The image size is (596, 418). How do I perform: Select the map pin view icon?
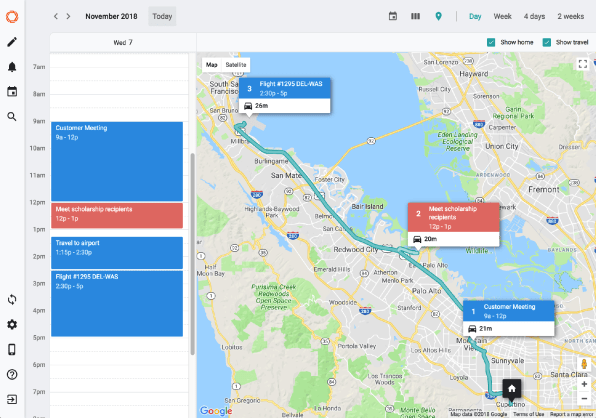pos(438,16)
